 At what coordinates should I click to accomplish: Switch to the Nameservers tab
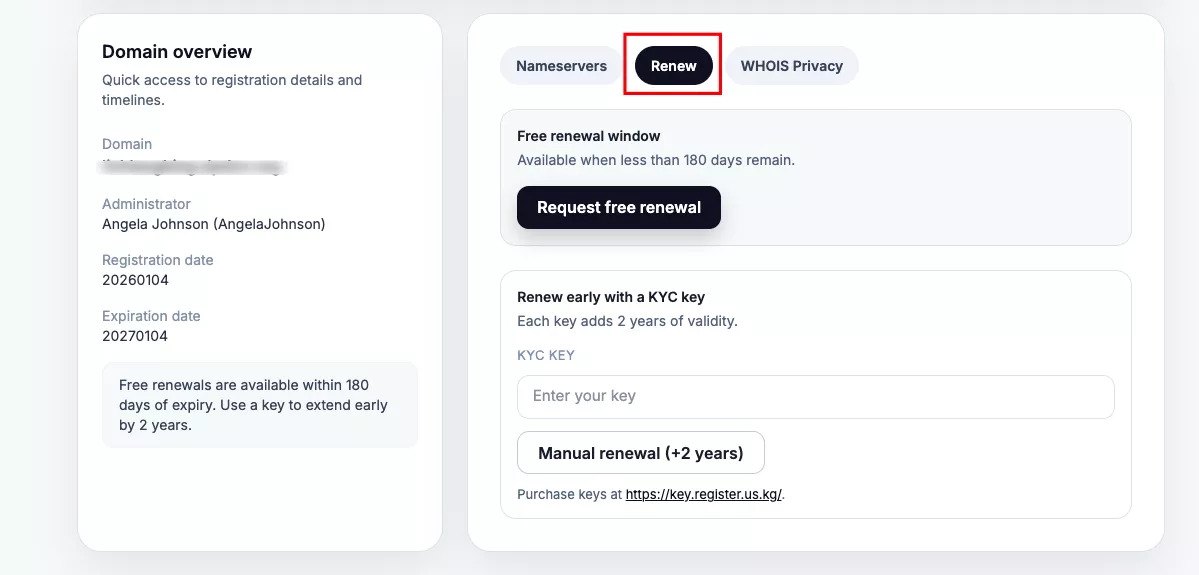point(561,66)
